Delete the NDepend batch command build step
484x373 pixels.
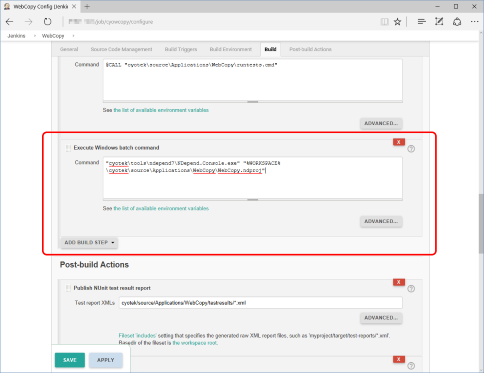coord(399,142)
